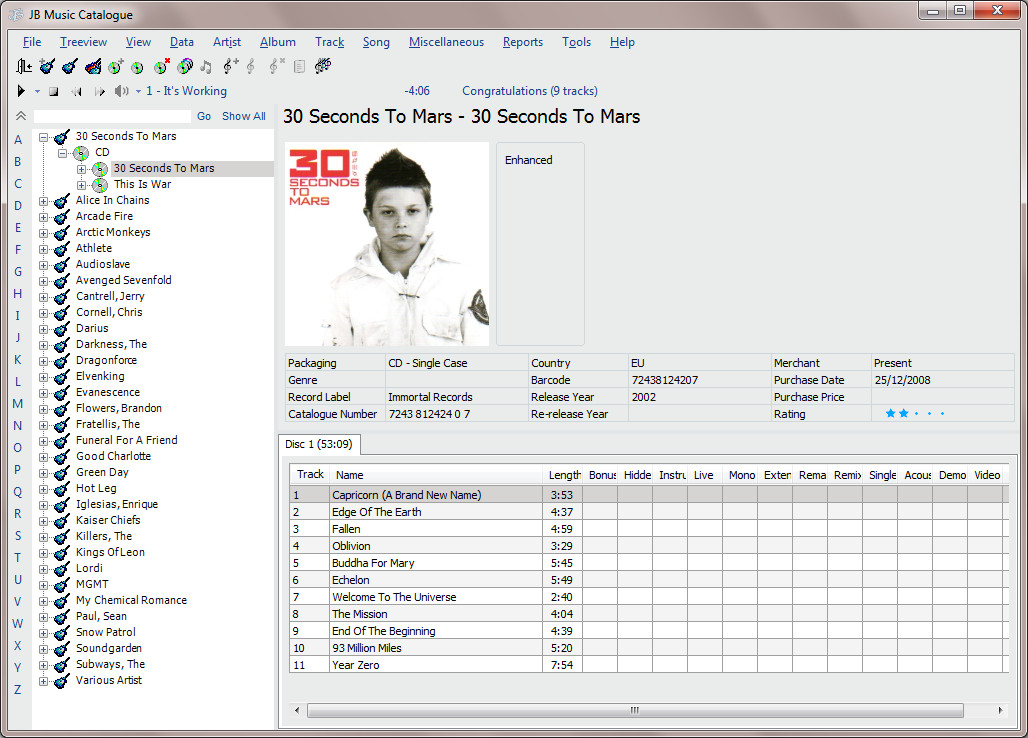The width and height of the screenshot is (1028, 738).
Task: Click the treble clef plus add-song icon
Action: click(x=230, y=66)
